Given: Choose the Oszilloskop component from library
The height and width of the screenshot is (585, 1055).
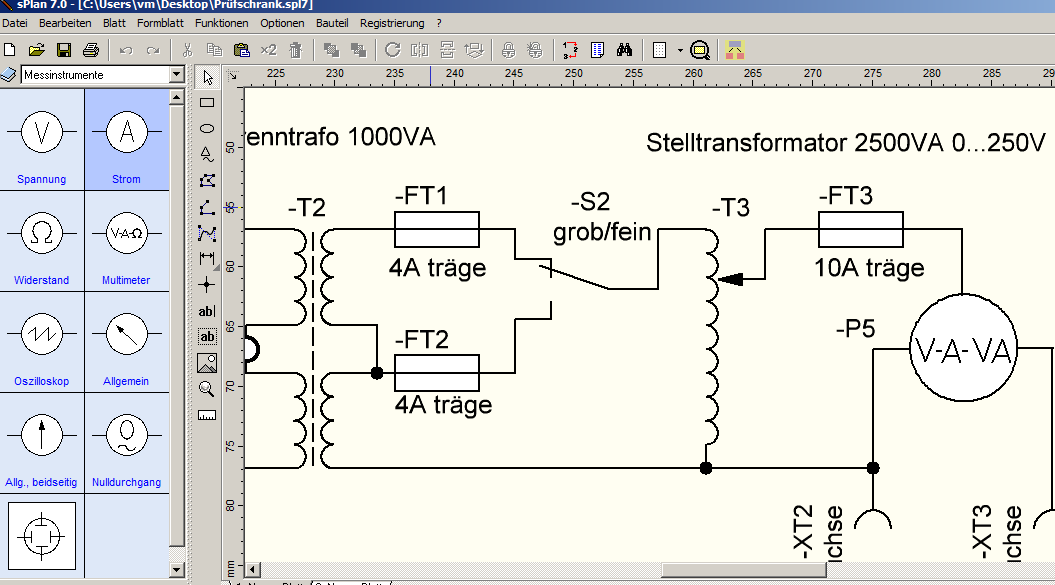Looking at the screenshot, I should click(42, 342).
